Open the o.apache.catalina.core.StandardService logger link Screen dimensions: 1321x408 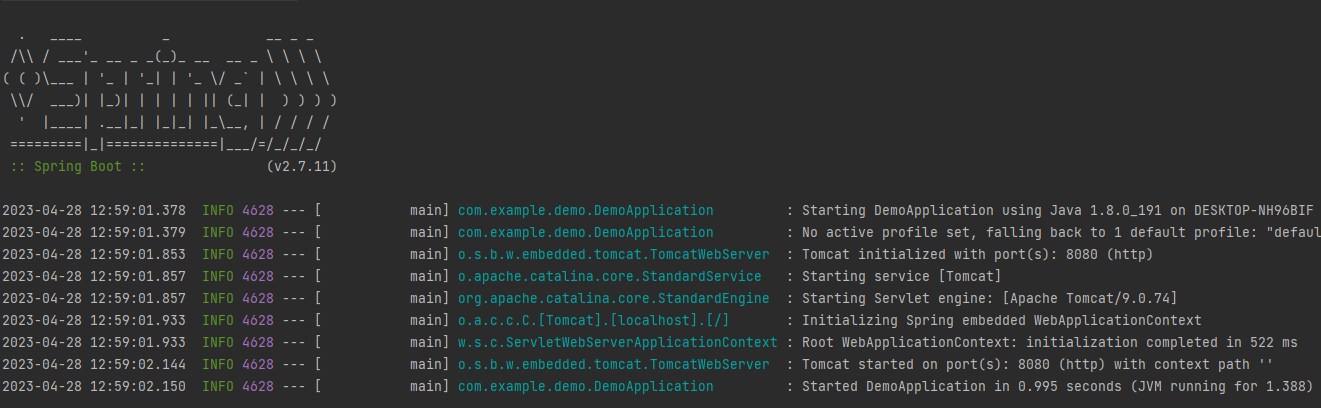click(609, 277)
